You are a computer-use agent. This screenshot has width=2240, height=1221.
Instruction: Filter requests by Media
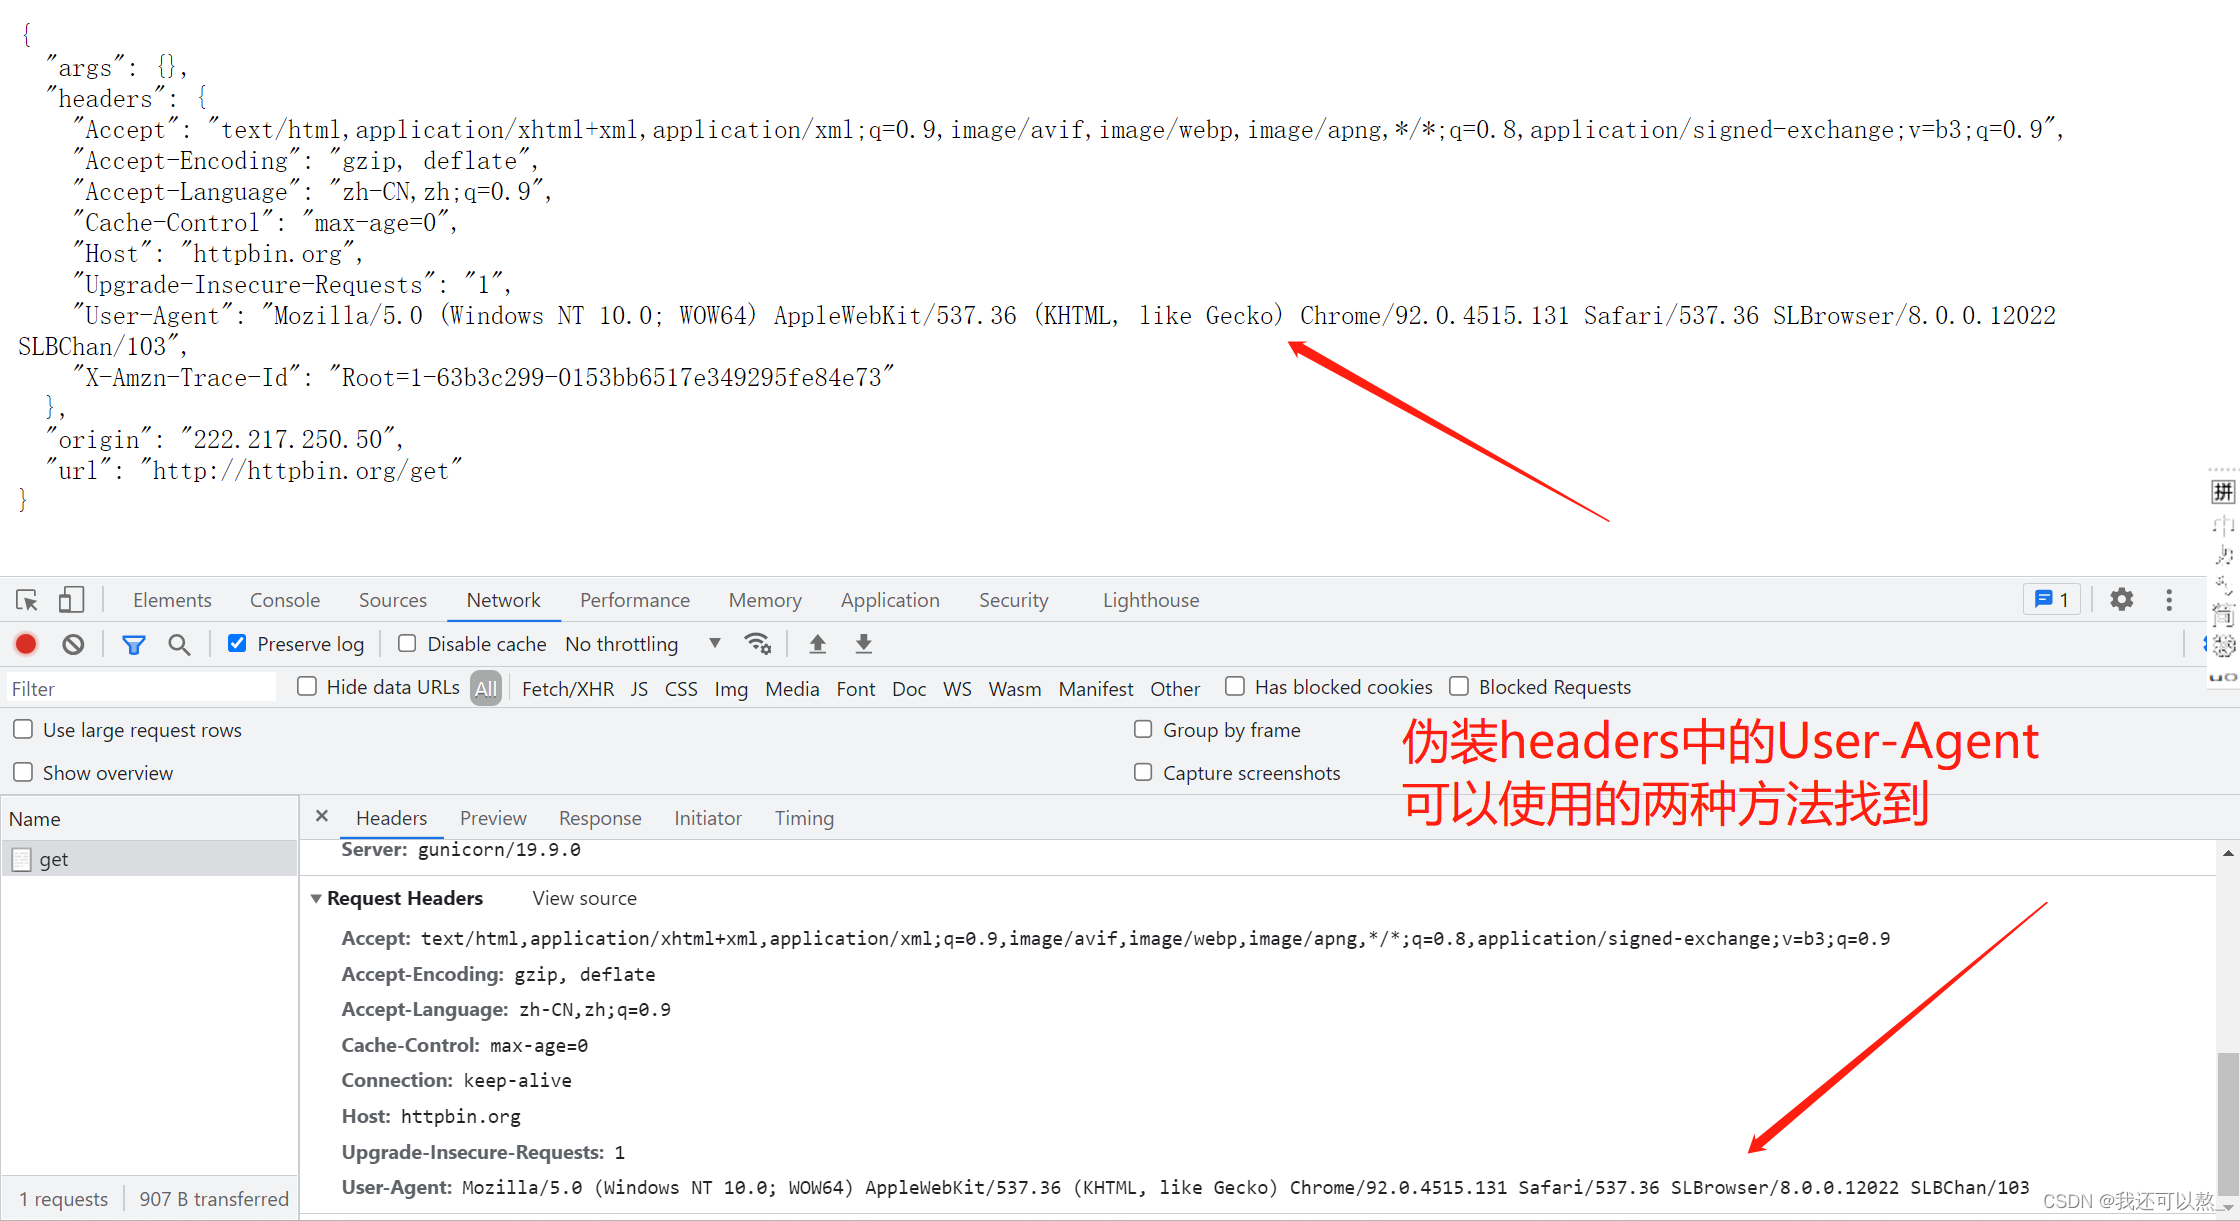[792, 688]
